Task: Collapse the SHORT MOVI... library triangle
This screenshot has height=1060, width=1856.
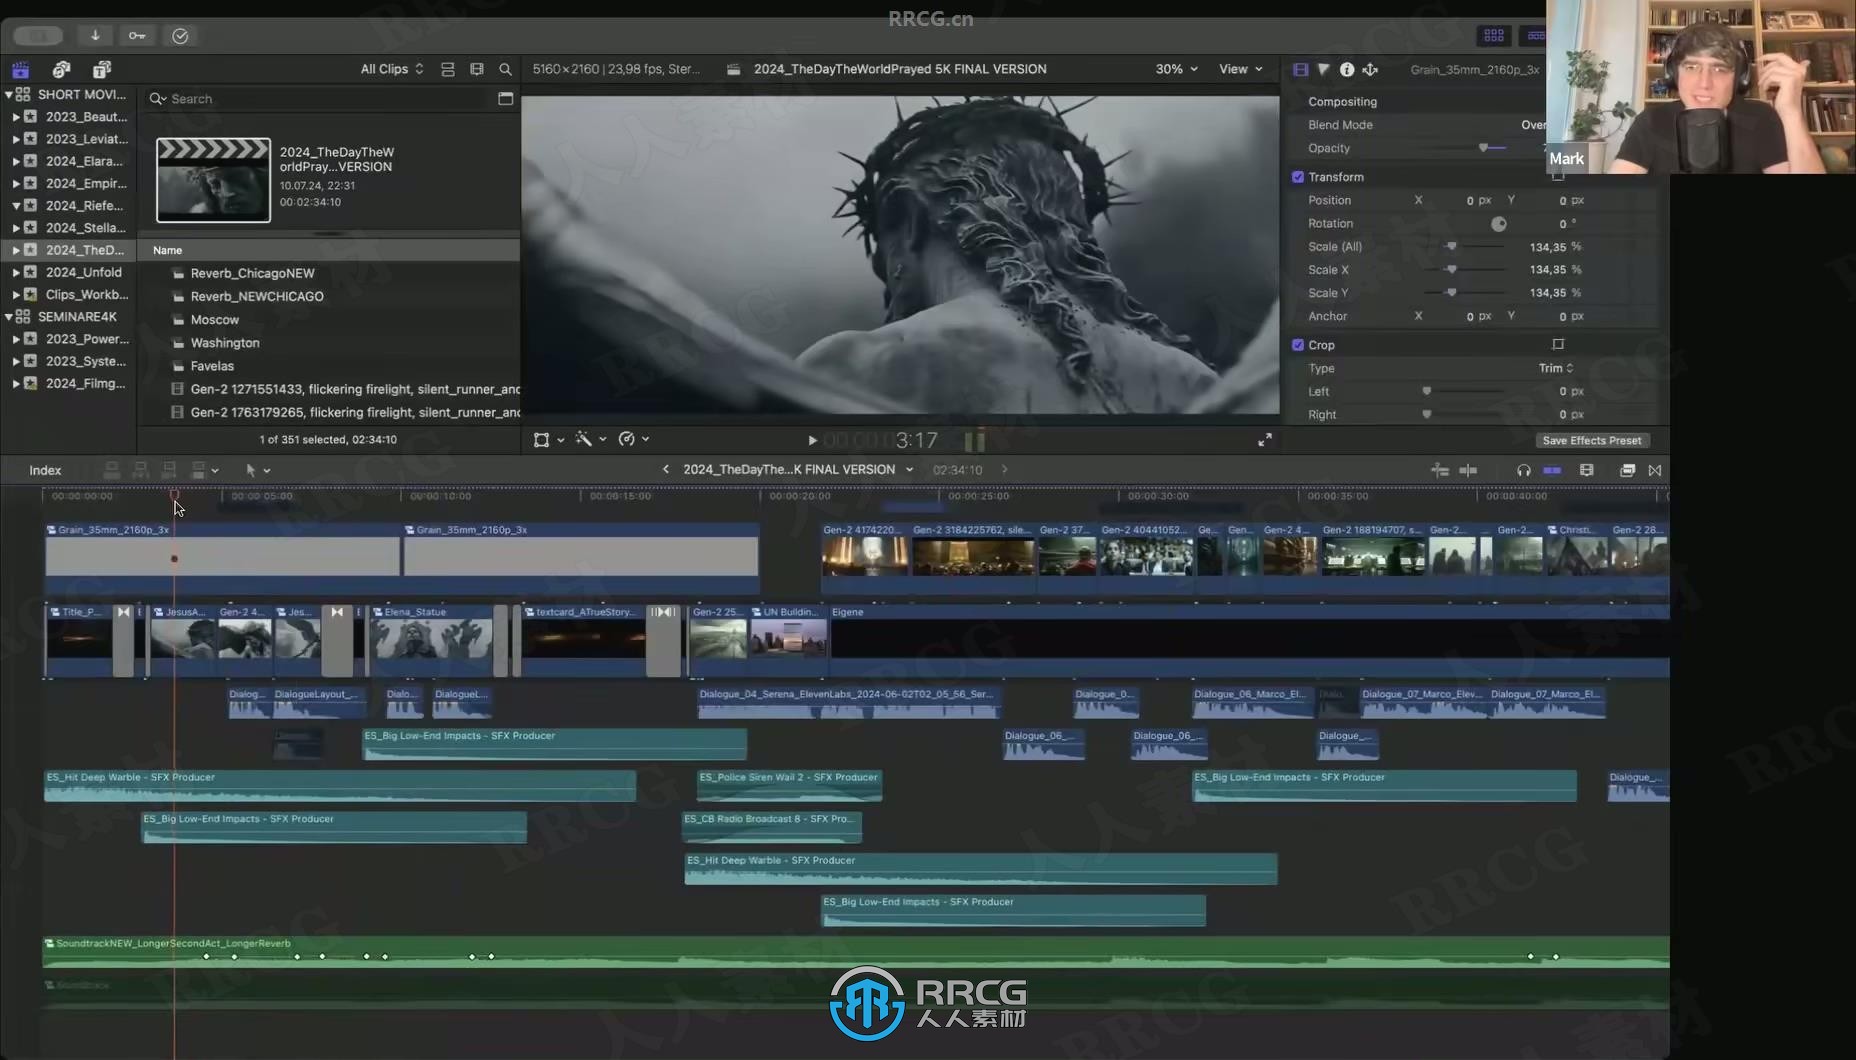Action: tap(9, 94)
